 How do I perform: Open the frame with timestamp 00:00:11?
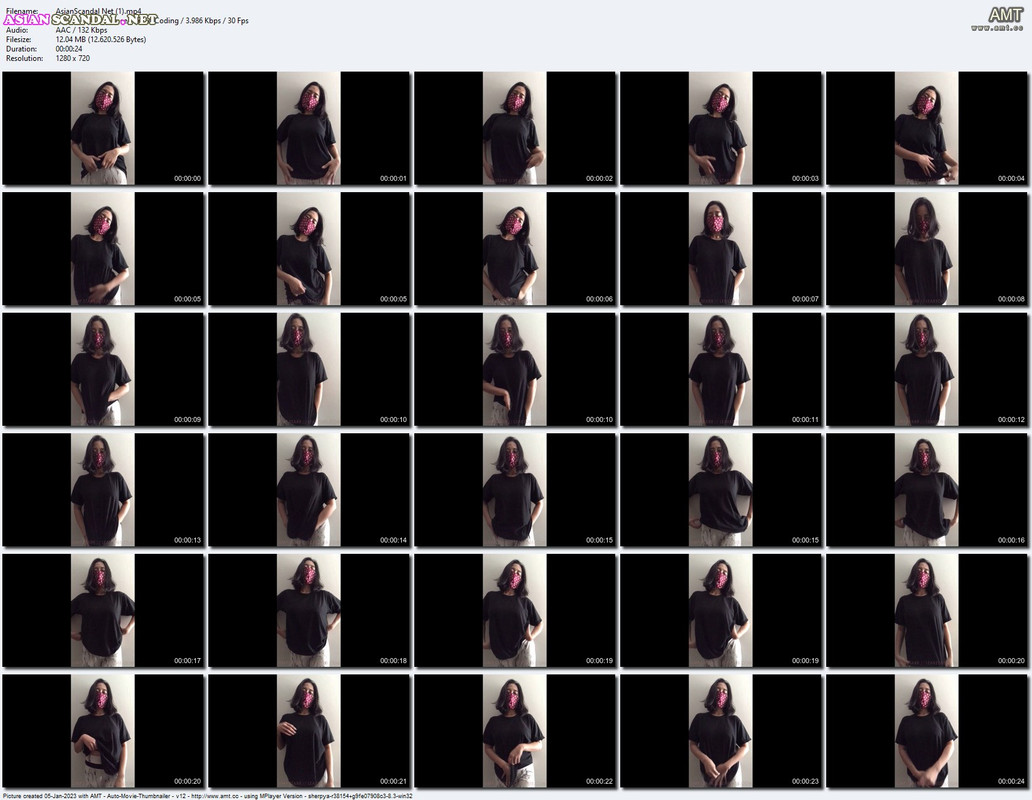pyautogui.click(x=721, y=369)
